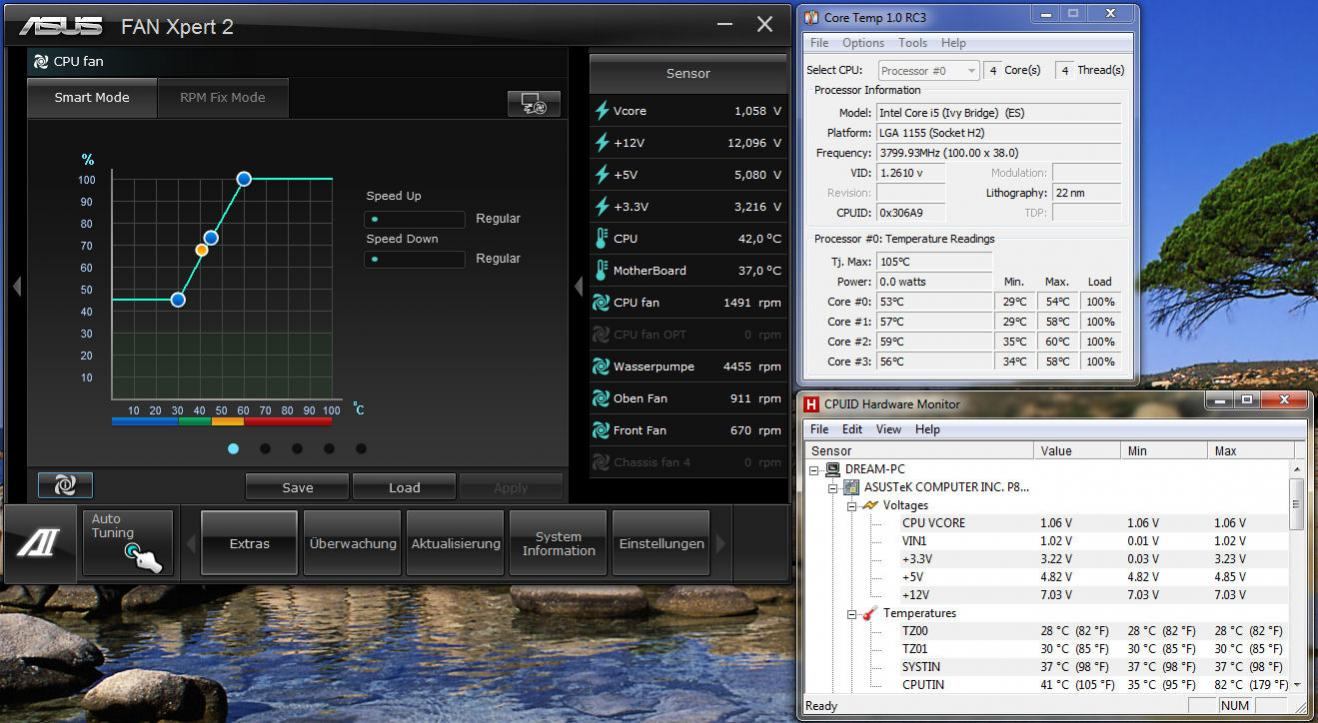Click the CPU fan sensor icon
The height and width of the screenshot is (723, 1318).
[601, 302]
